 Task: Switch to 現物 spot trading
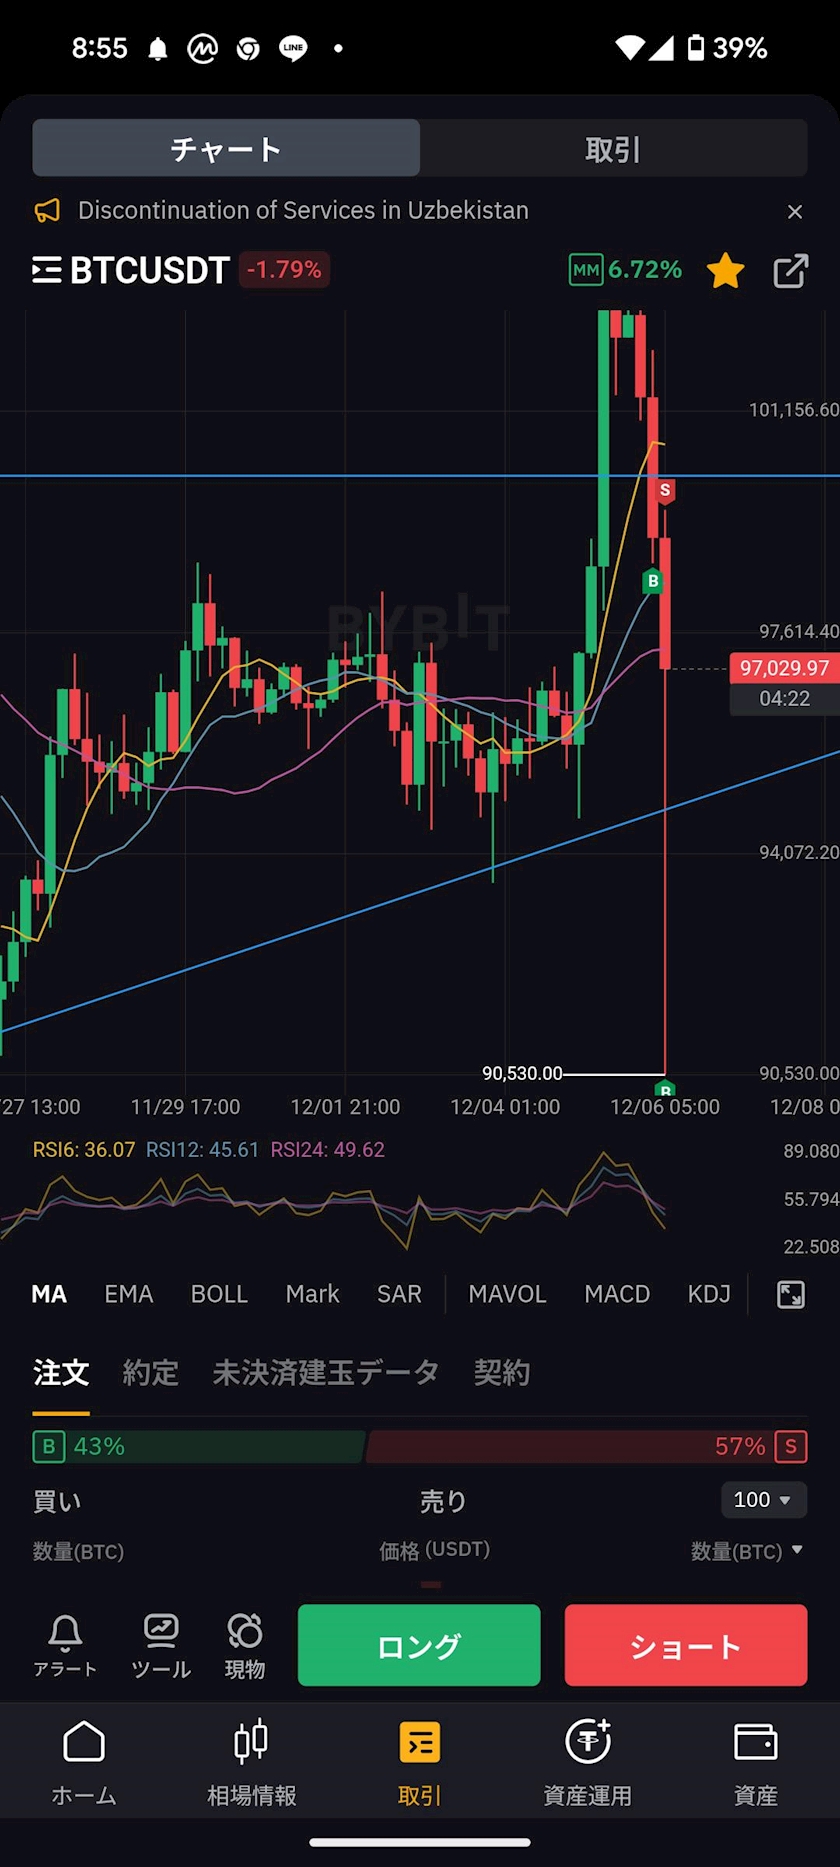pos(245,1646)
